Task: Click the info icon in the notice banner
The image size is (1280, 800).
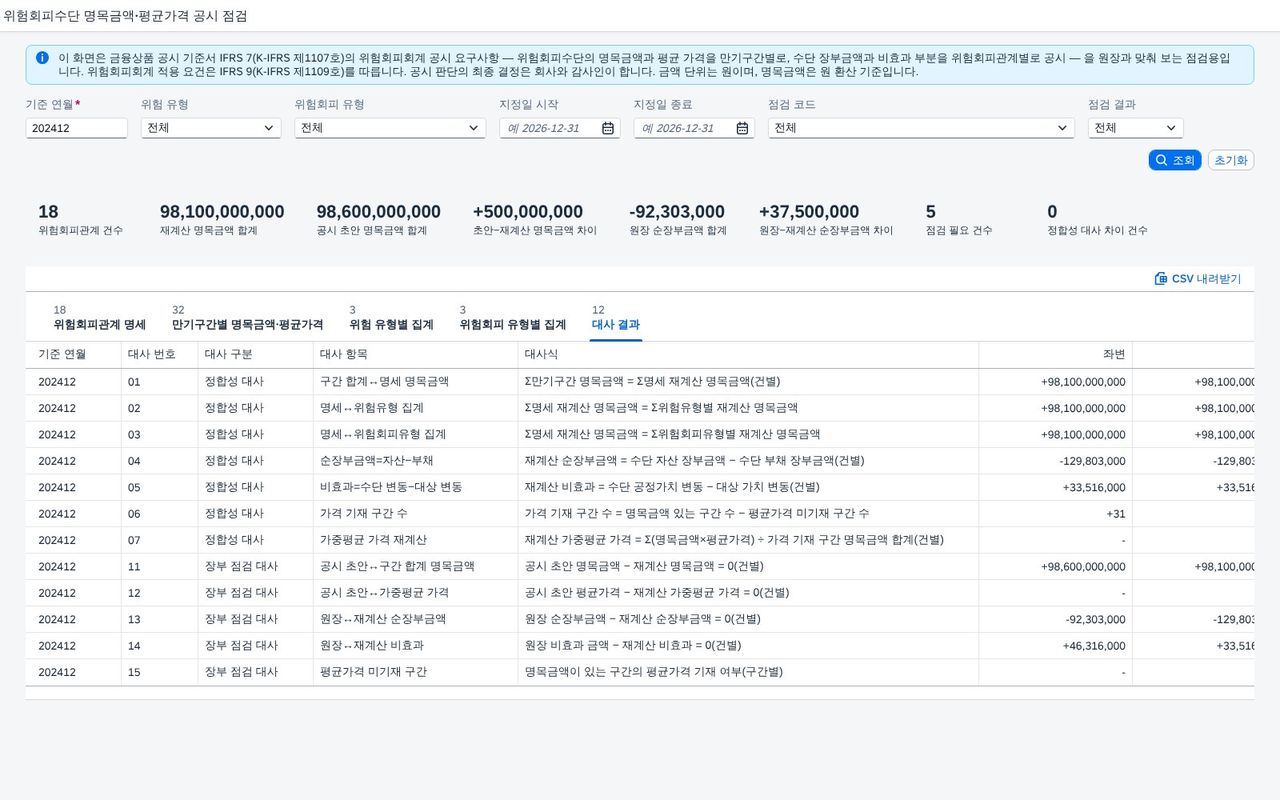Action: (42, 58)
